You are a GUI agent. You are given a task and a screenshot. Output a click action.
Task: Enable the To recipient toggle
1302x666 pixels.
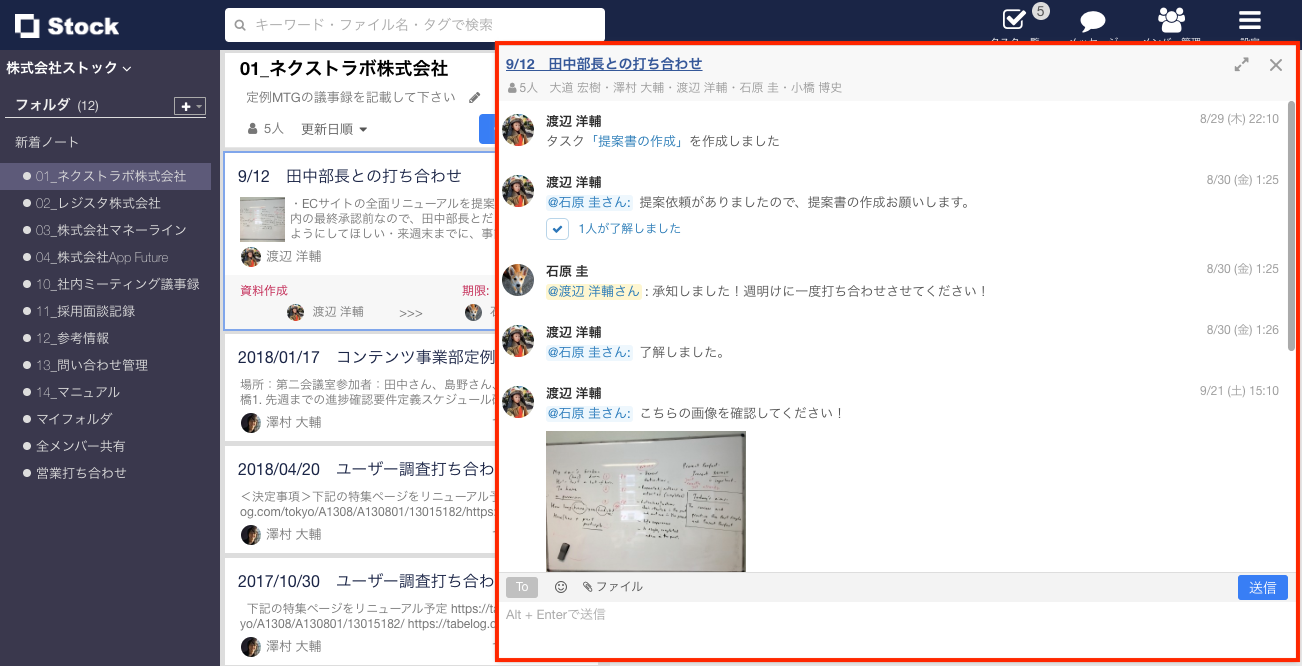point(521,587)
